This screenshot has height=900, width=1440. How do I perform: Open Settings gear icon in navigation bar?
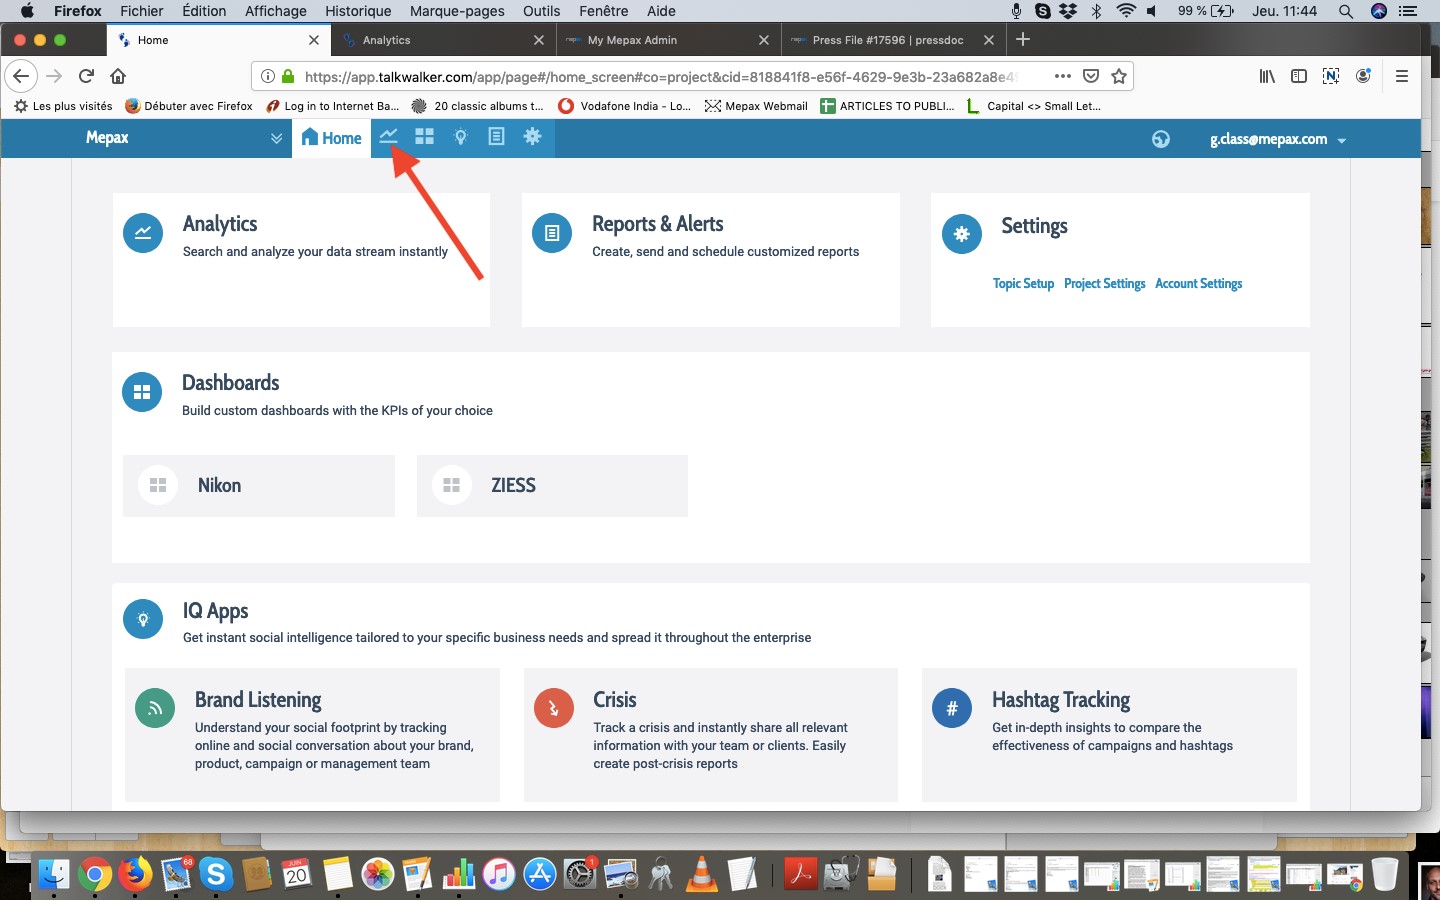(533, 137)
